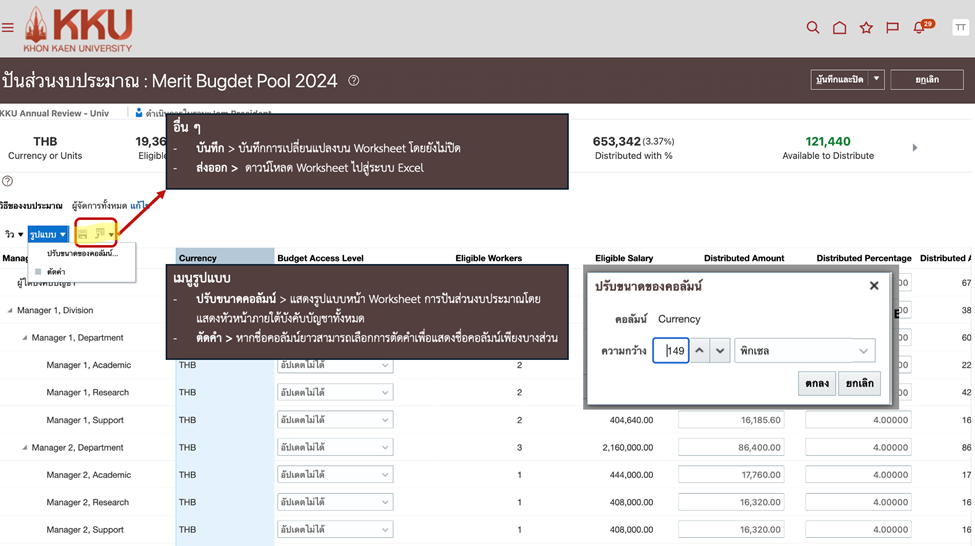Expand the บันทึกและปิด split button arrow

coord(876,79)
